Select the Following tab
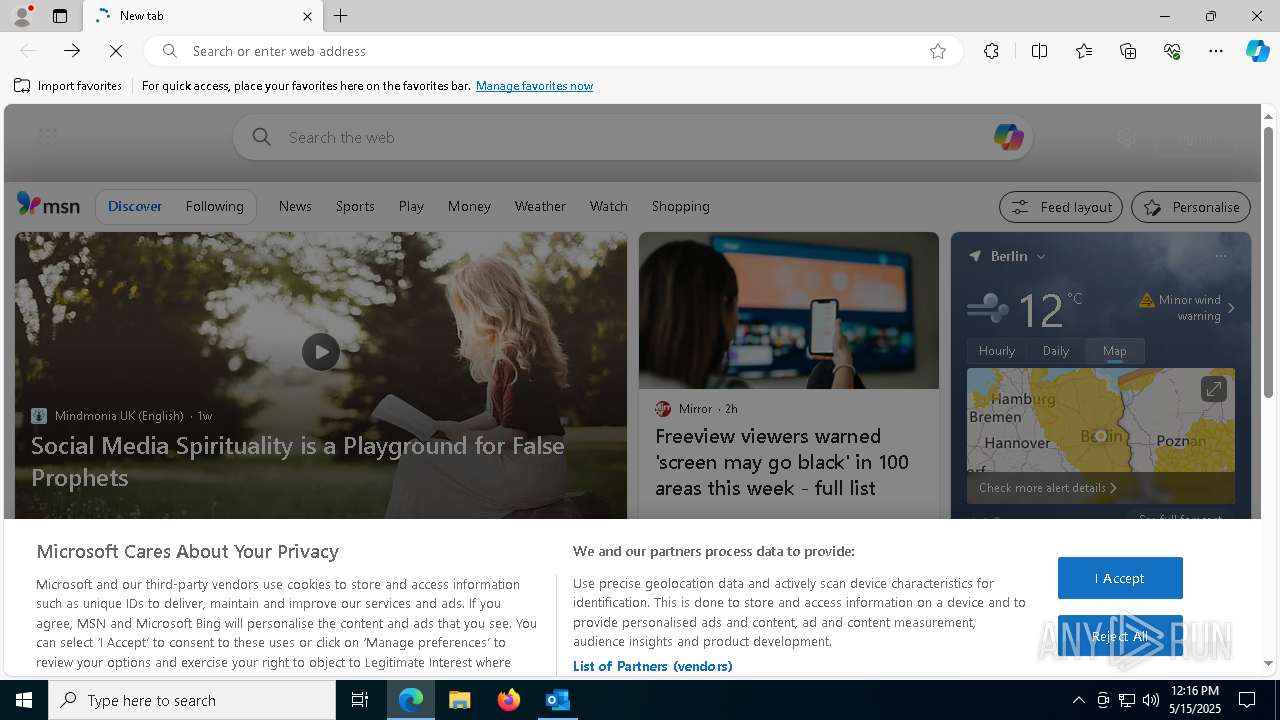This screenshot has height=720, width=1280. pos(214,206)
